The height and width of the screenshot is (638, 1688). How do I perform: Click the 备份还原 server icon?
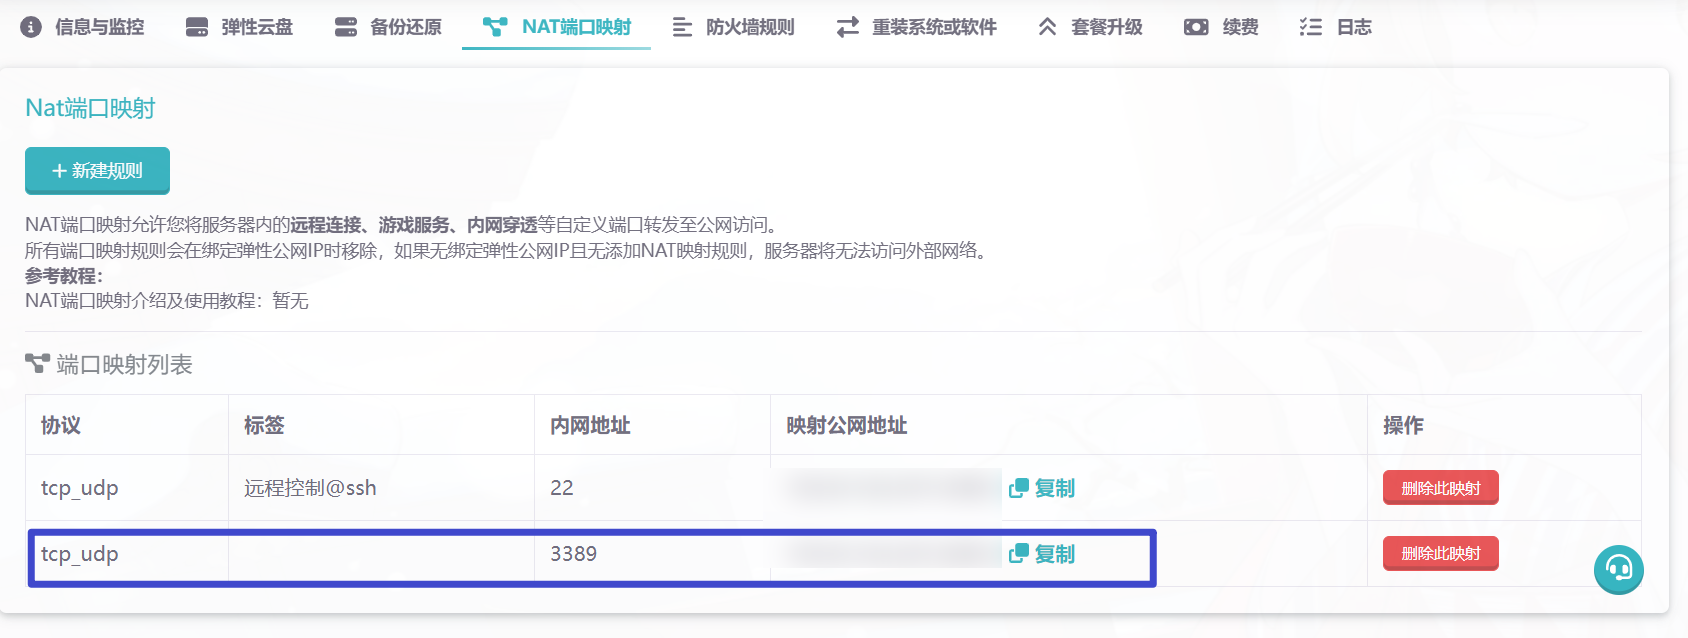[346, 27]
